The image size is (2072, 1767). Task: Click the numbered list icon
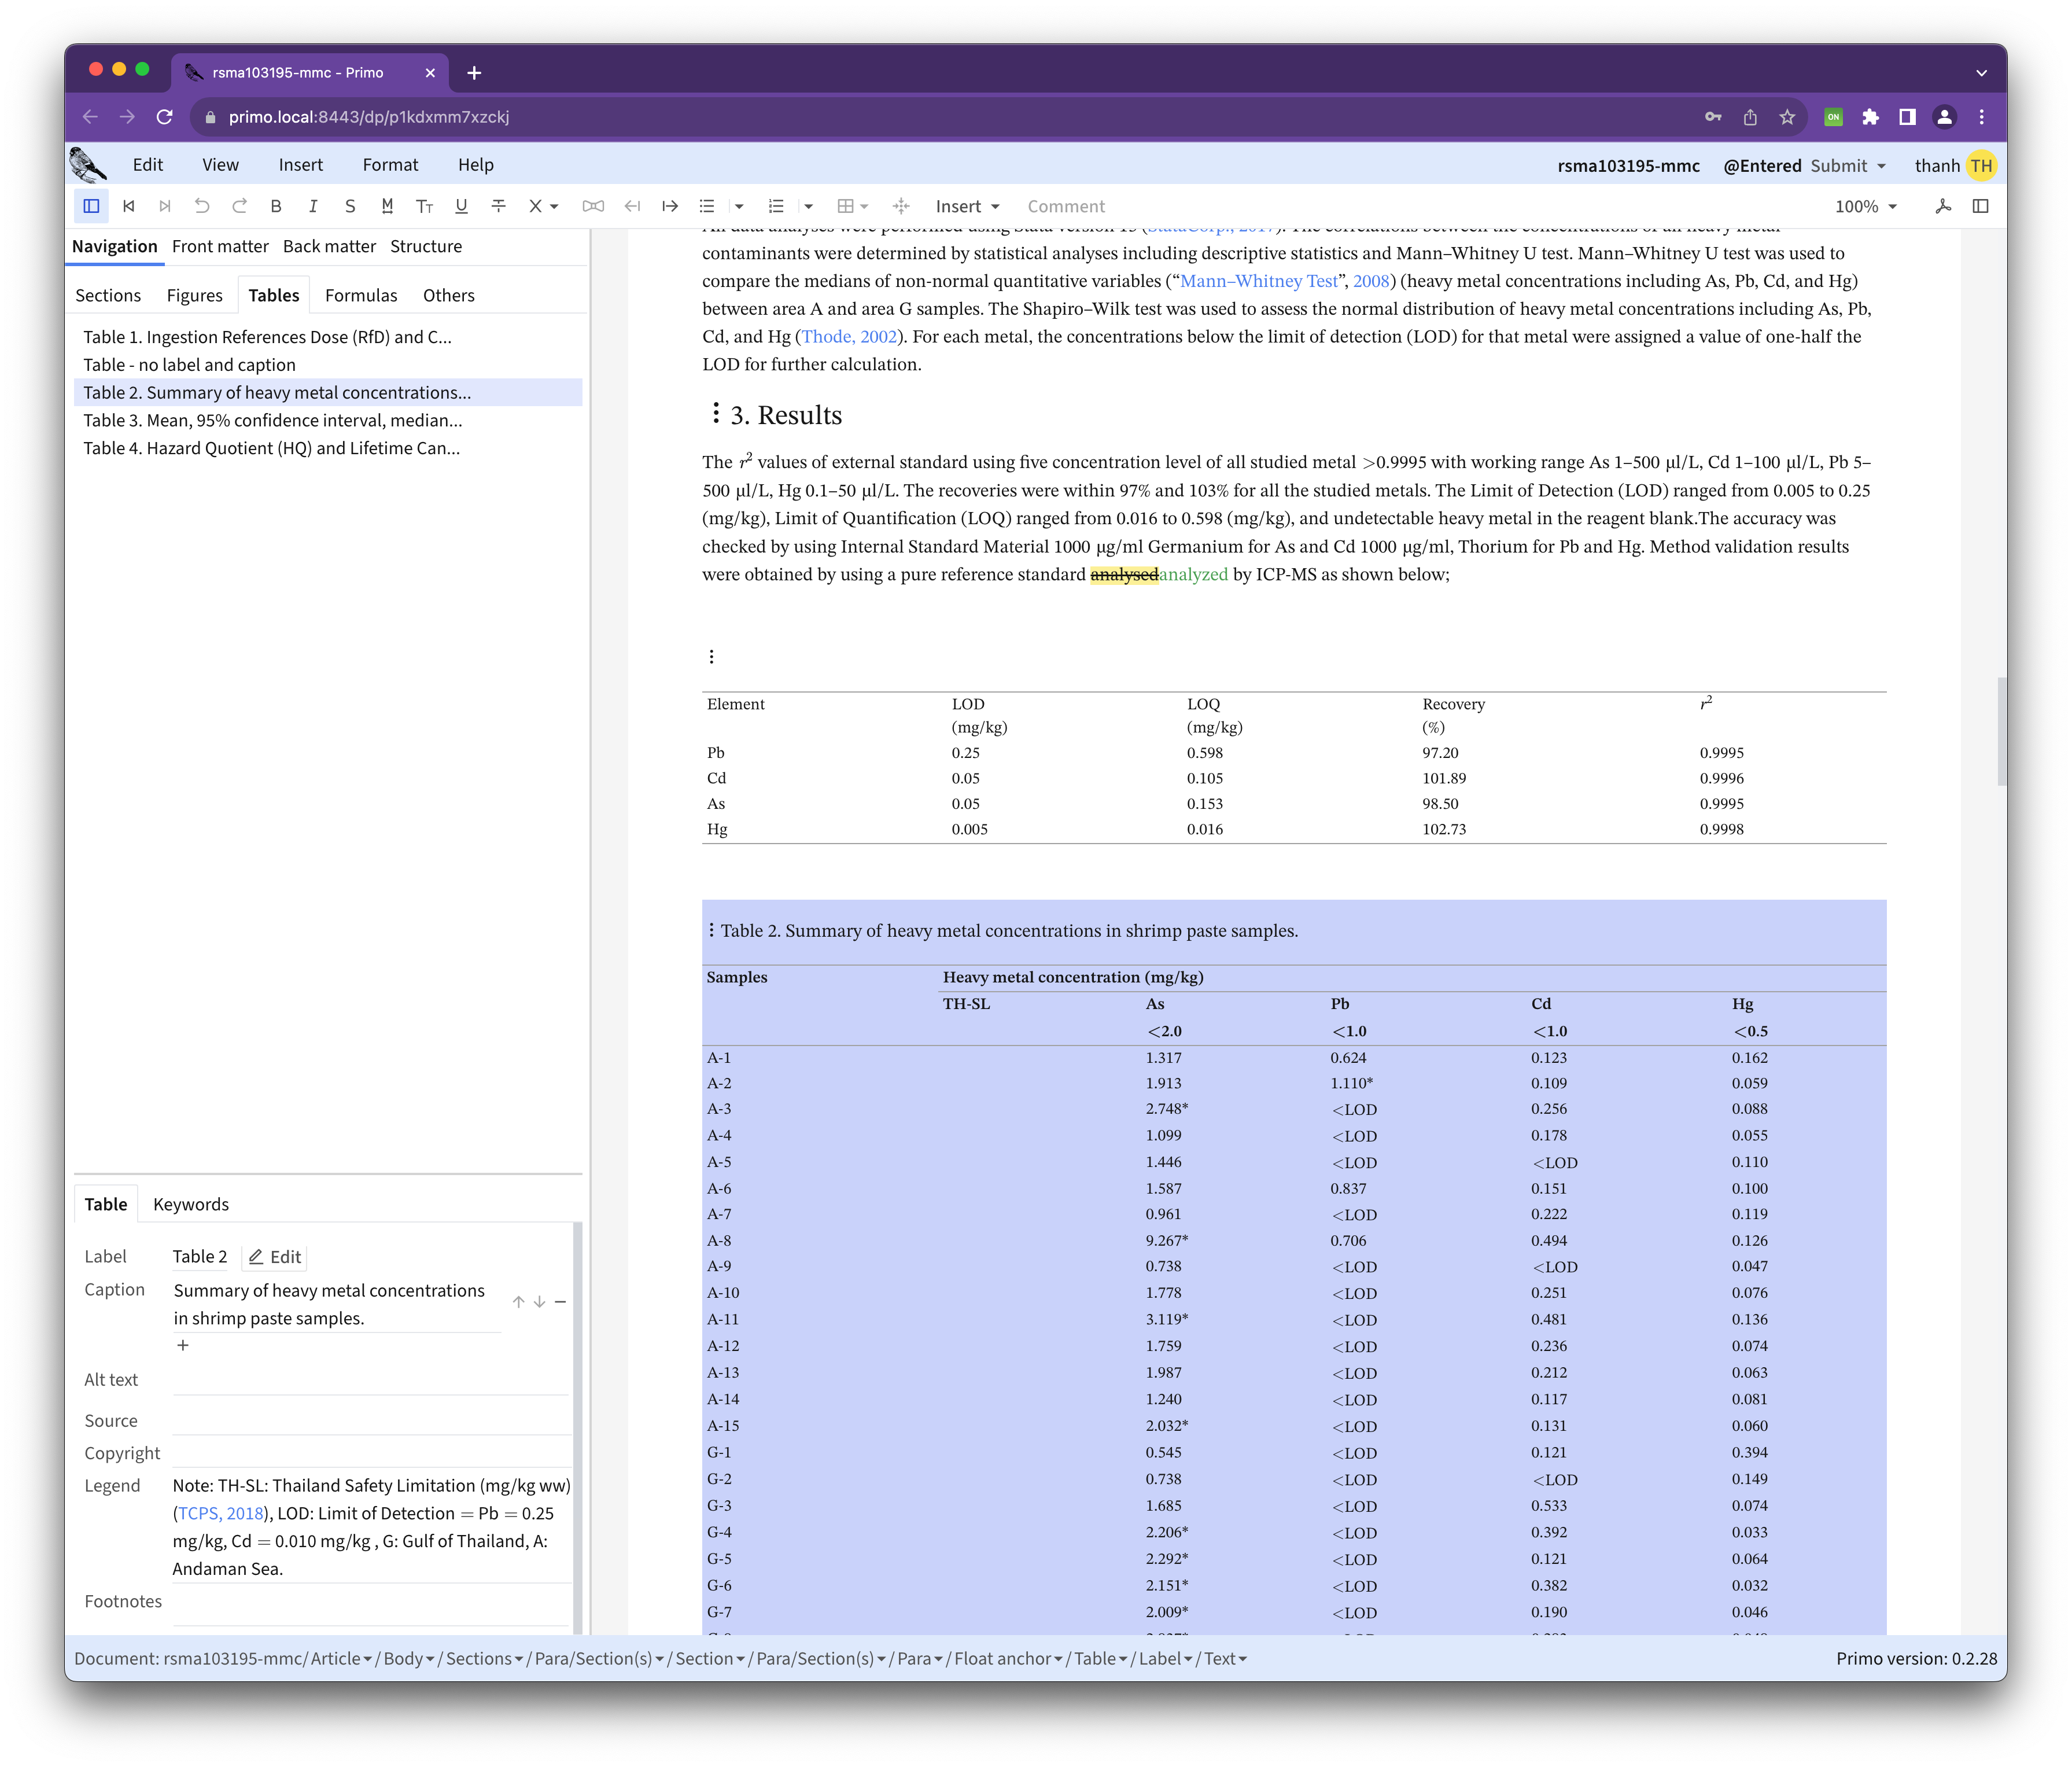click(776, 206)
